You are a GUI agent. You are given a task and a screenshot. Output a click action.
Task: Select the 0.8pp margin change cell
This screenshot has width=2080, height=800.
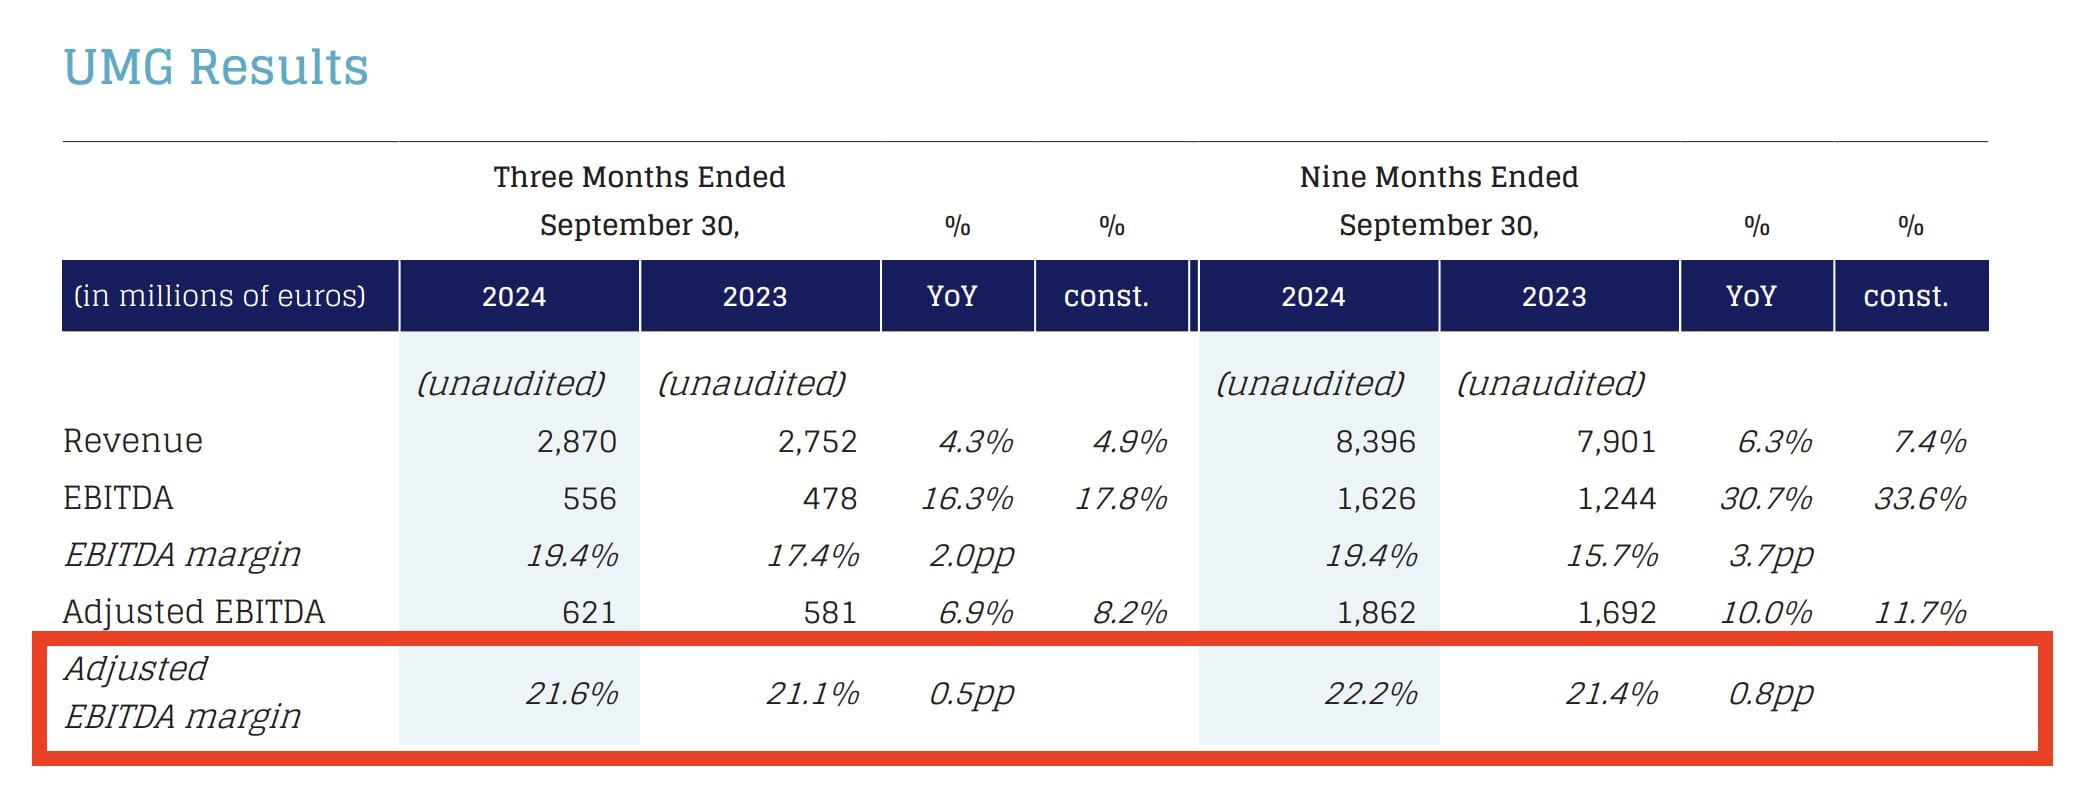click(x=1770, y=693)
